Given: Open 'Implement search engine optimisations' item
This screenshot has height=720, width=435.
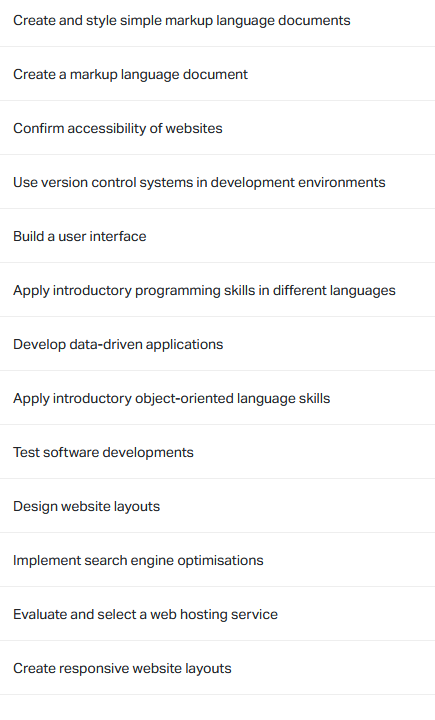Looking at the screenshot, I should pyautogui.click(x=217, y=560).
